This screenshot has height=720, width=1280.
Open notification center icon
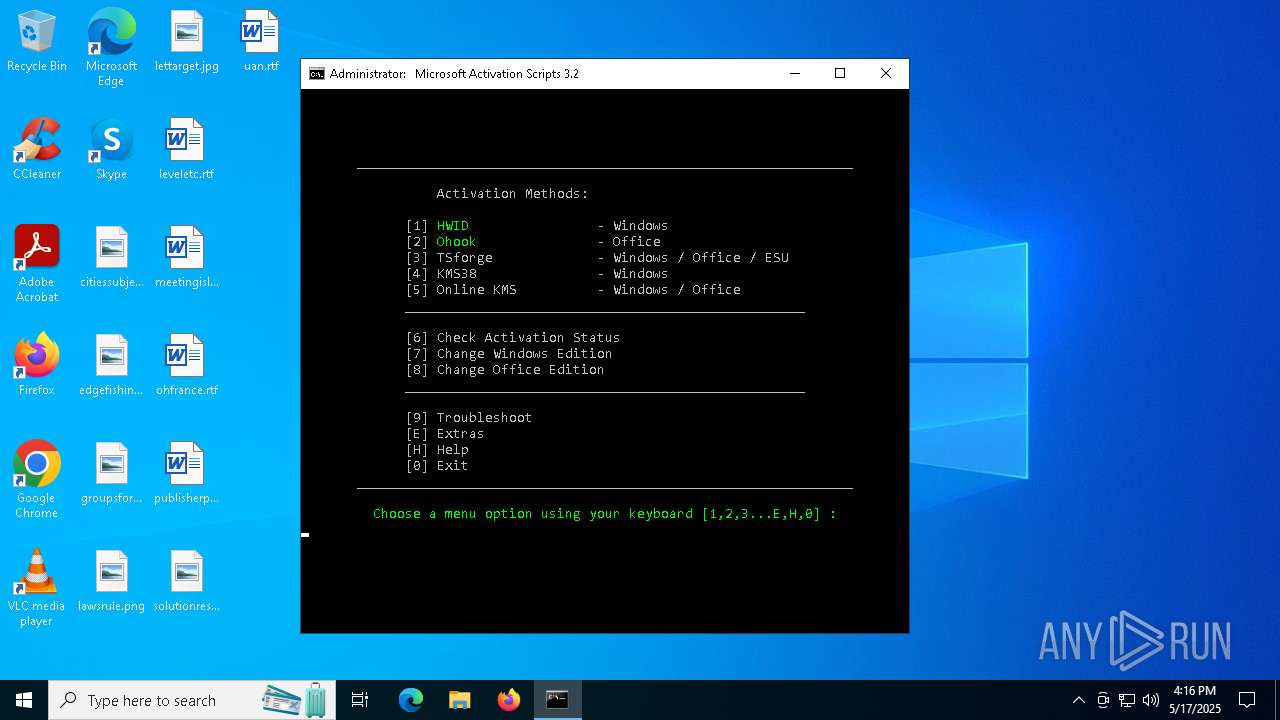point(1247,700)
